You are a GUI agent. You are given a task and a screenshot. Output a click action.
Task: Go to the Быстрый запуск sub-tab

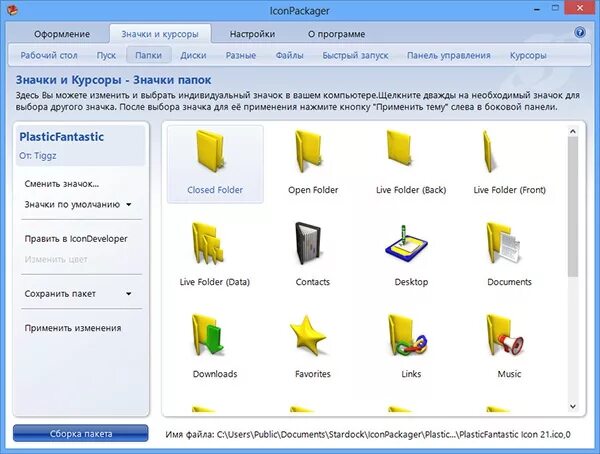pos(355,56)
